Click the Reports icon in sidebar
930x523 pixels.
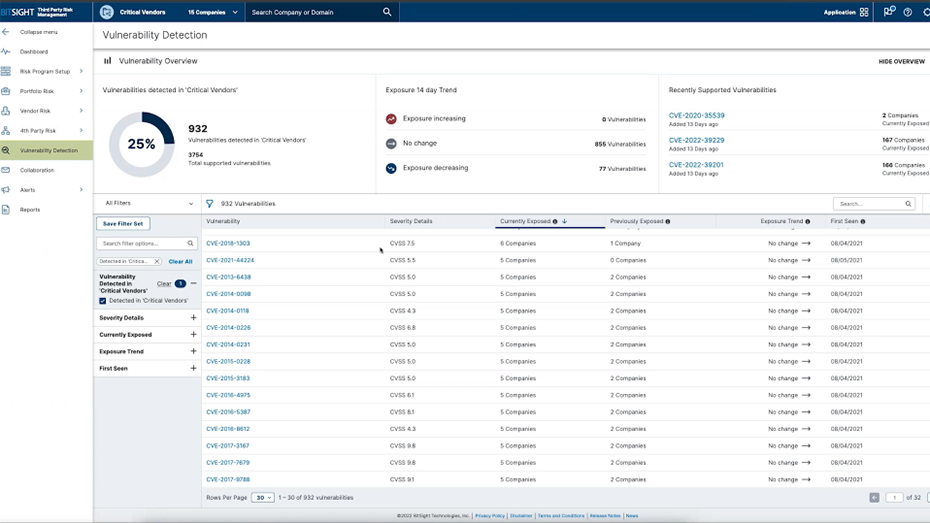tap(6, 210)
